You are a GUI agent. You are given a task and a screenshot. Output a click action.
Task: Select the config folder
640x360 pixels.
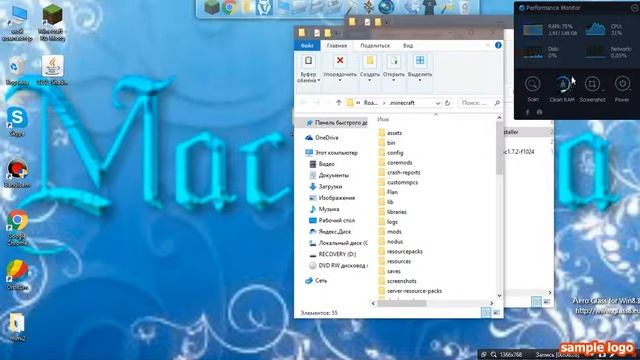391,153
